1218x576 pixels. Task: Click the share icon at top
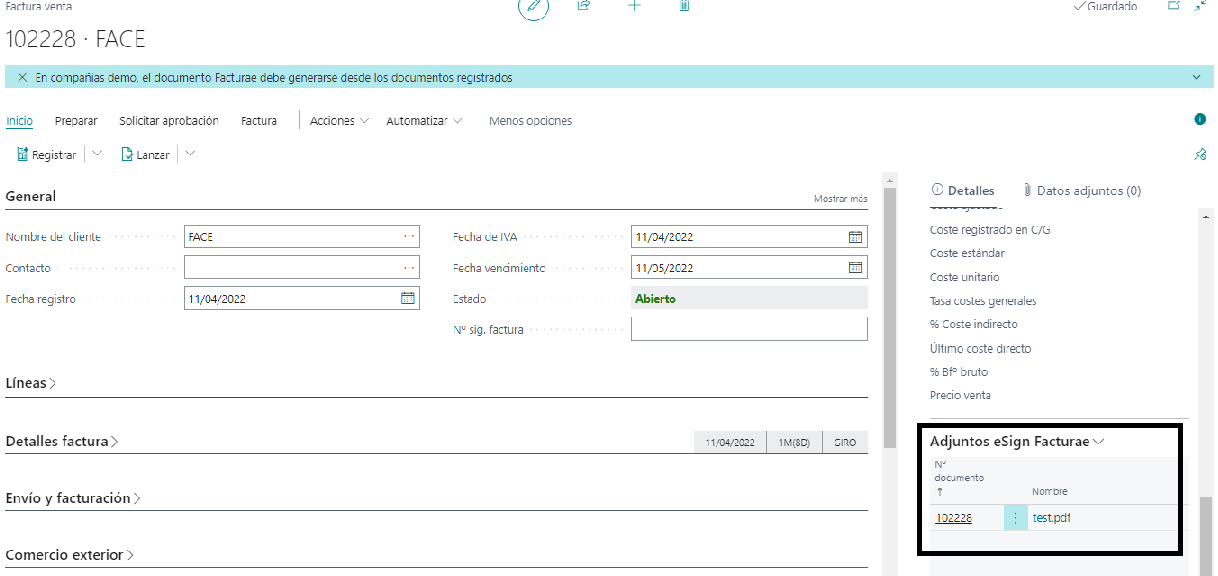tap(584, 6)
